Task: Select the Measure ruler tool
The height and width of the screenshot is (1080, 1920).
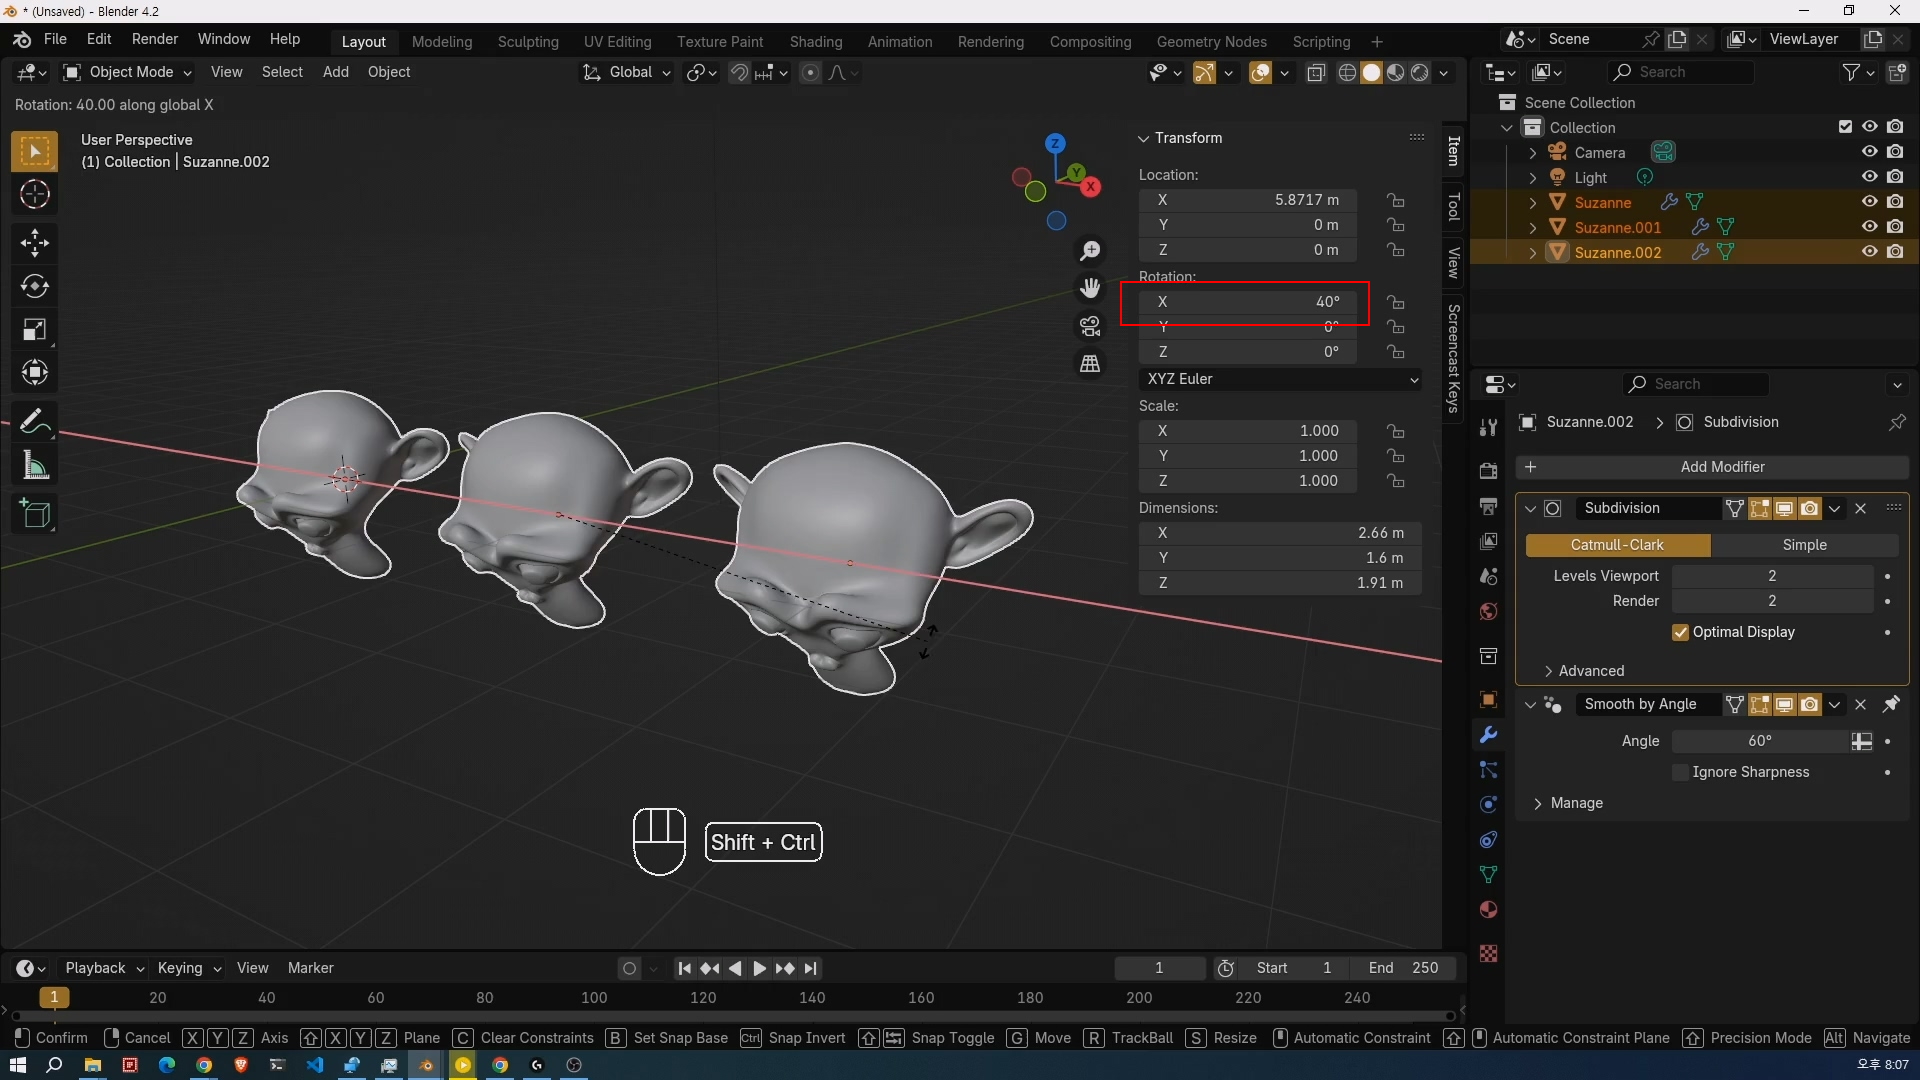Action: tap(35, 466)
